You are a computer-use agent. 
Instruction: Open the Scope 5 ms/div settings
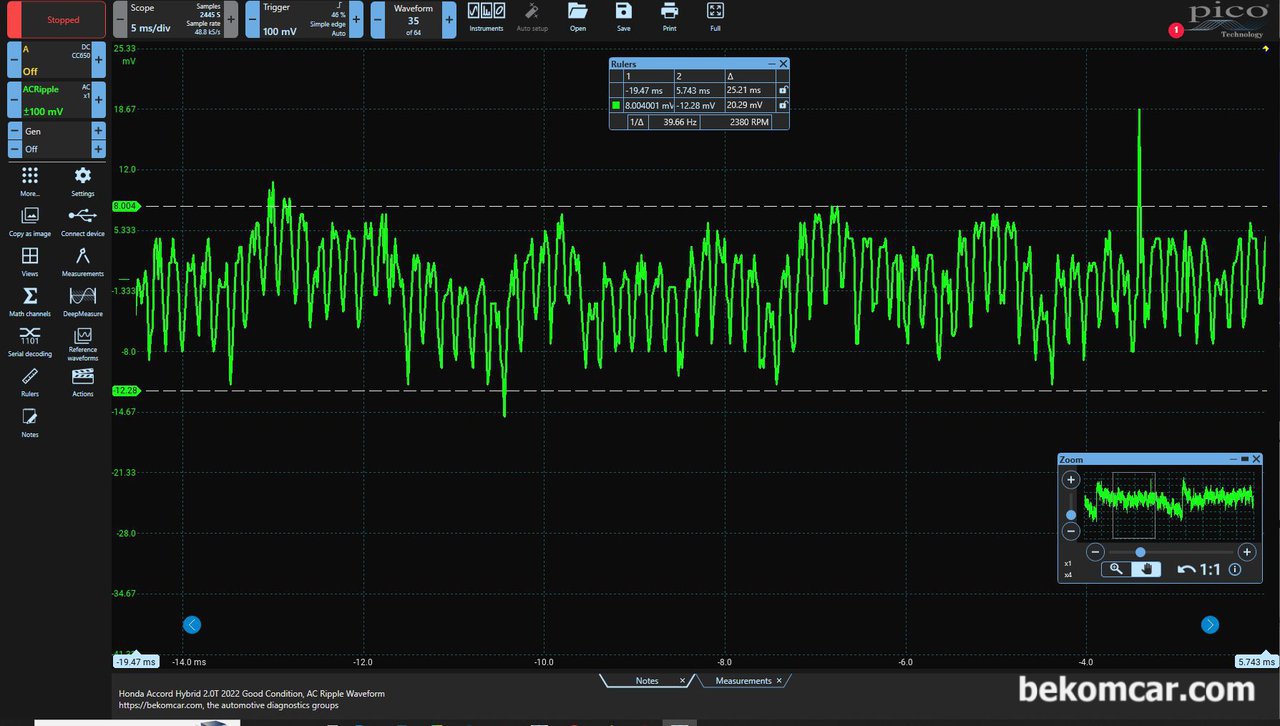coord(175,19)
